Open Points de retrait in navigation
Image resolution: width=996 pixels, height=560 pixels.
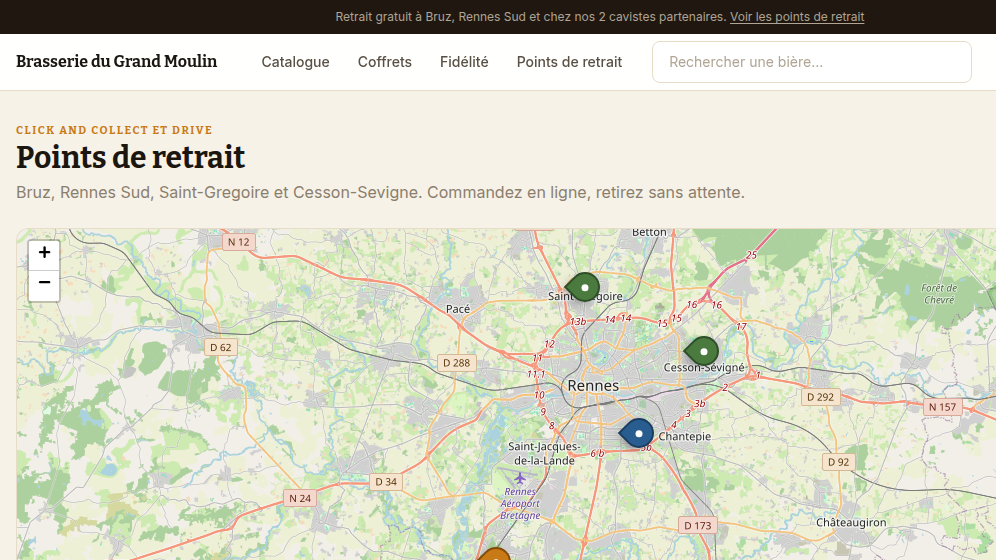569,62
